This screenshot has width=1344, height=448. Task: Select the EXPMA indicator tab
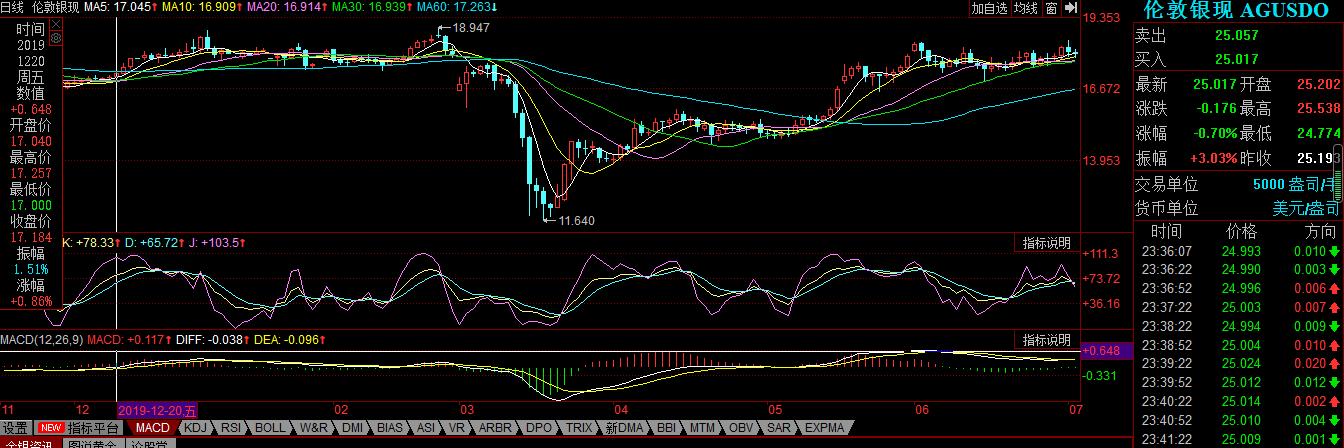pyautogui.click(x=825, y=428)
